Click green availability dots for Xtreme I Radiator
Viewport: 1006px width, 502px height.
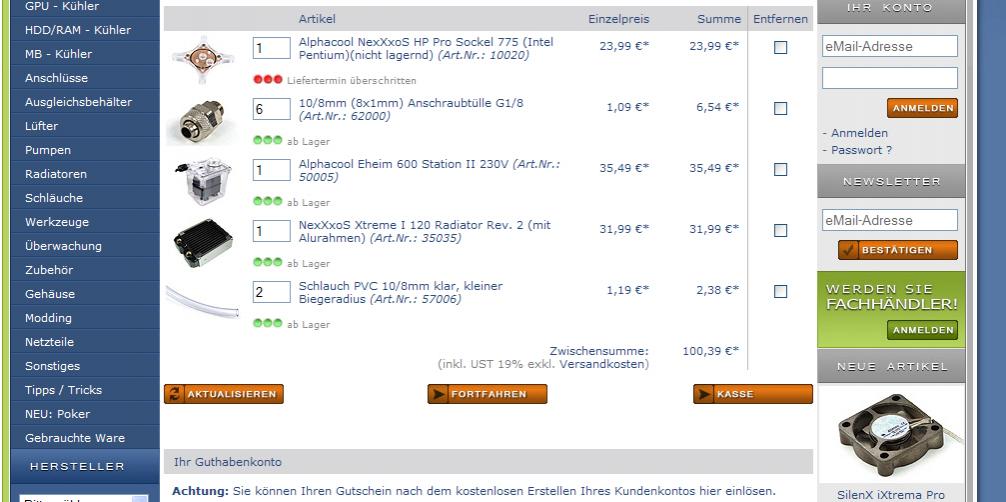(x=268, y=263)
